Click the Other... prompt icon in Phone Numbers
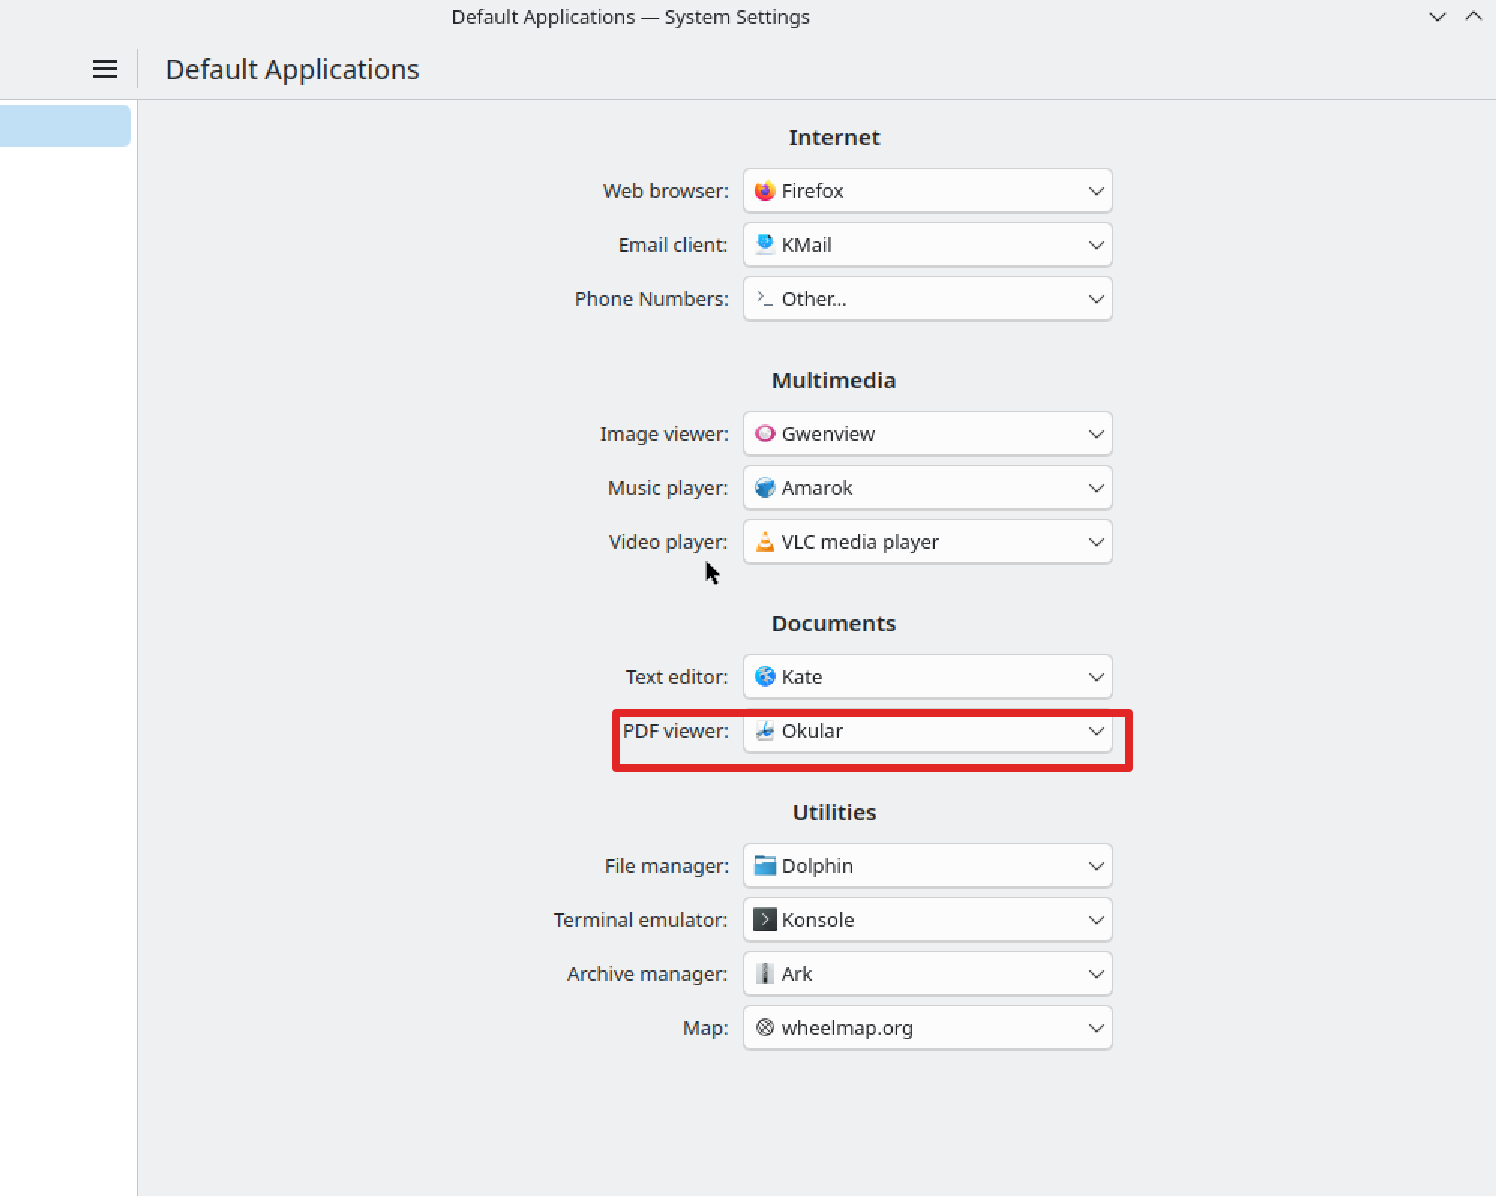This screenshot has width=1496, height=1196. coord(765,299)
